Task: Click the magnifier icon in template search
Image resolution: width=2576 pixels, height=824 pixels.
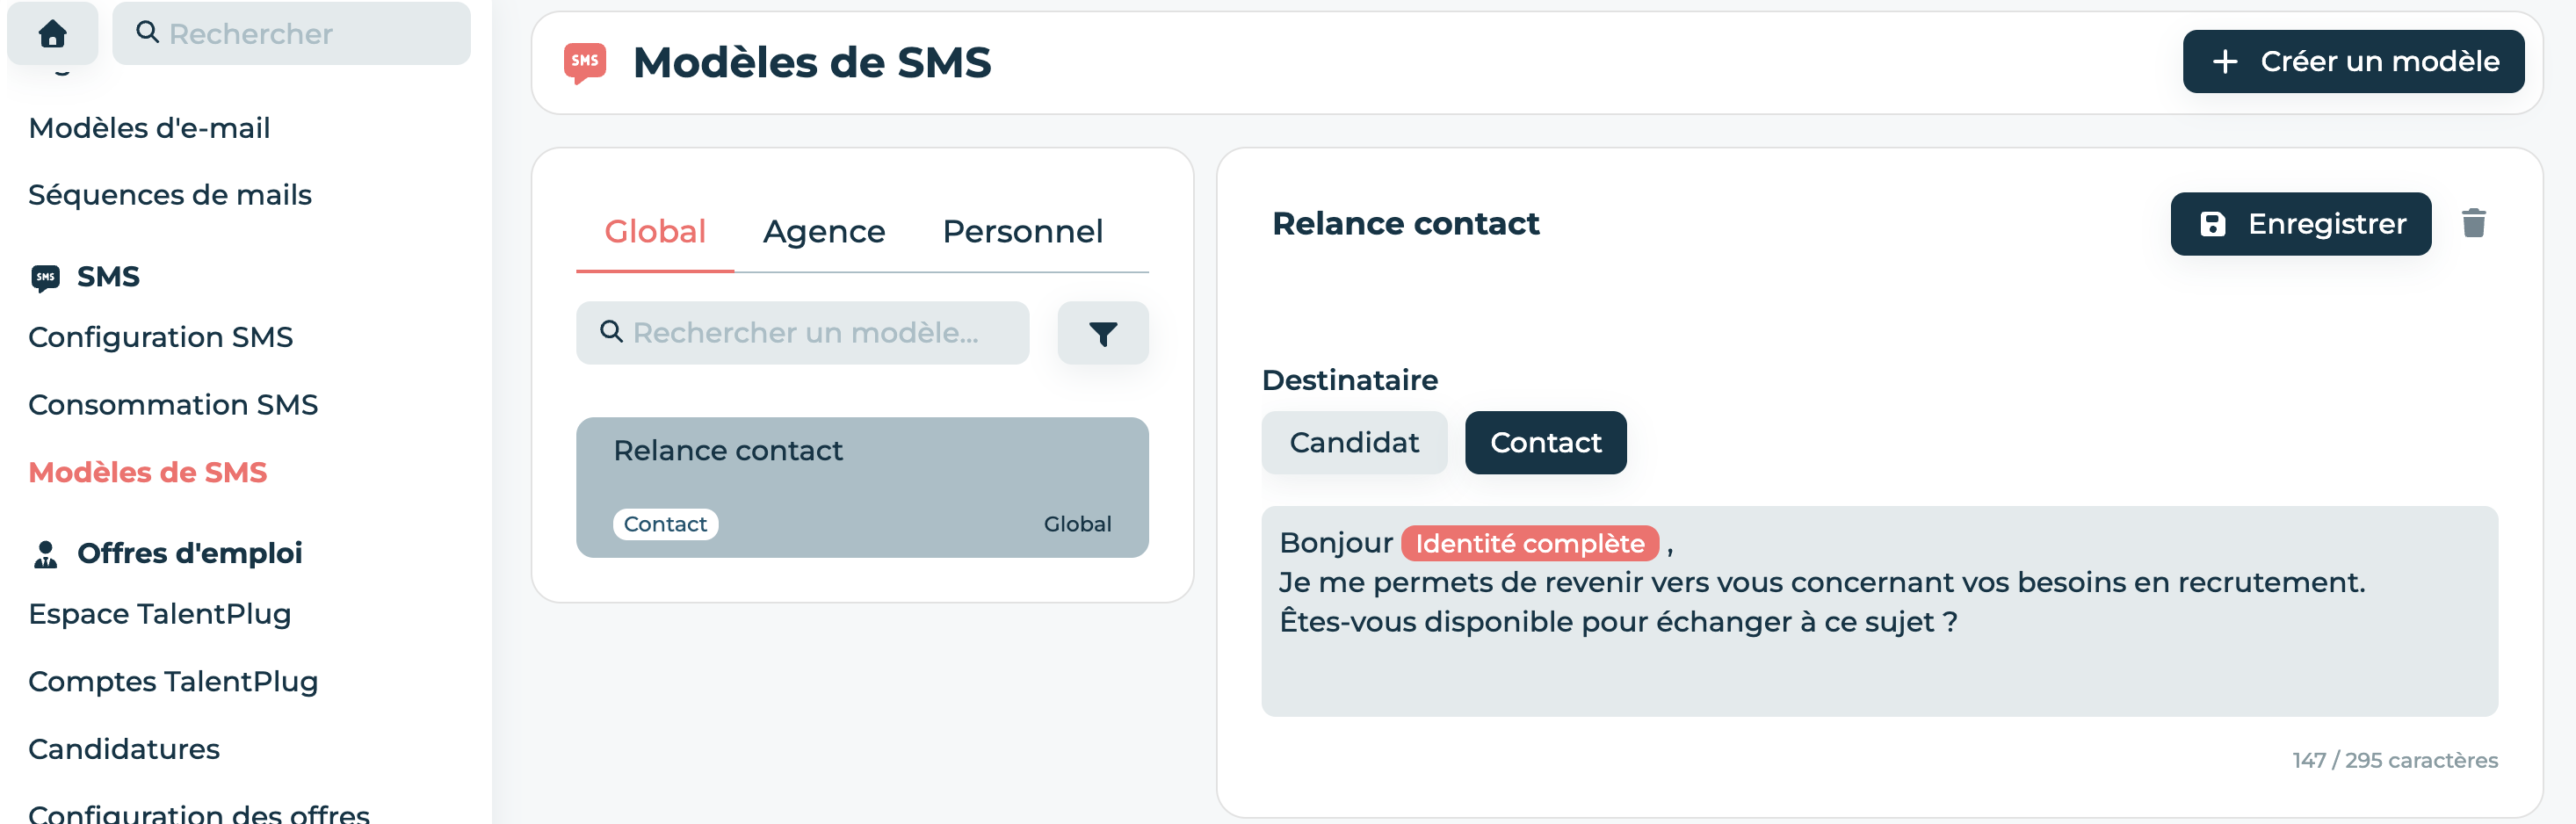Action: 611,332
